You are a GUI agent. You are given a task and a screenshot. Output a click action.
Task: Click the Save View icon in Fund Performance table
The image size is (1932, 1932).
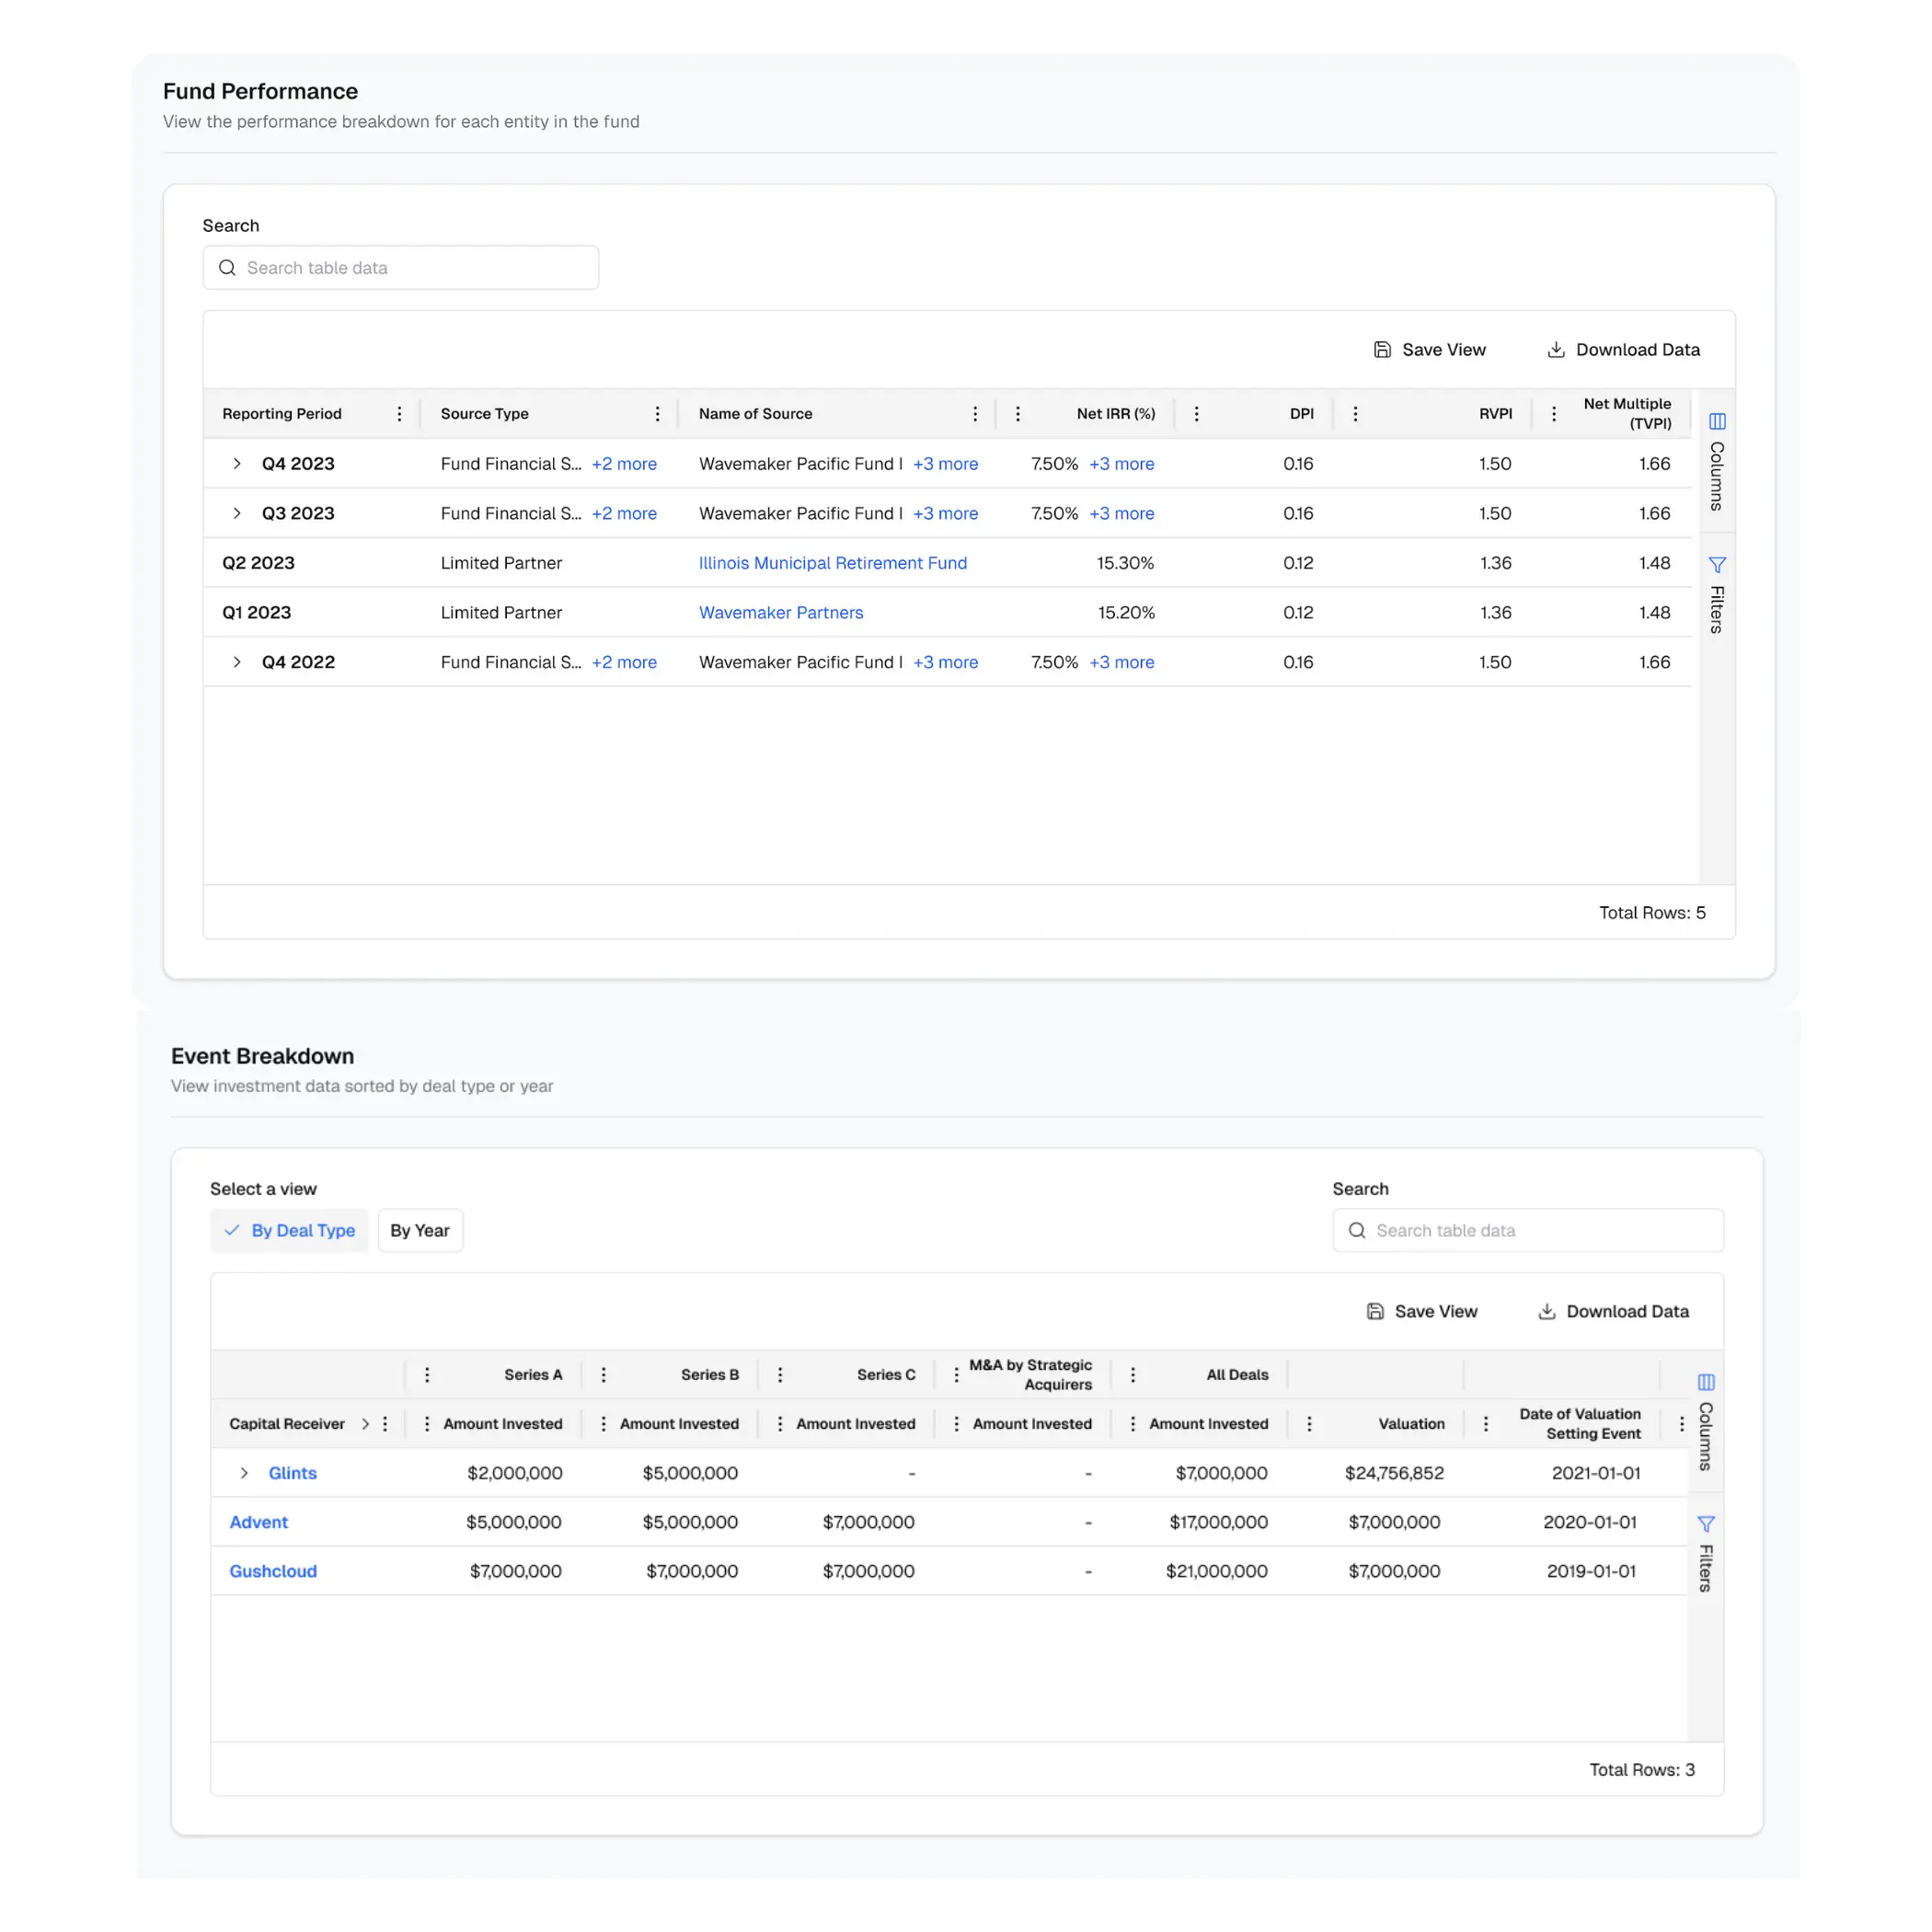point(1382,350)
